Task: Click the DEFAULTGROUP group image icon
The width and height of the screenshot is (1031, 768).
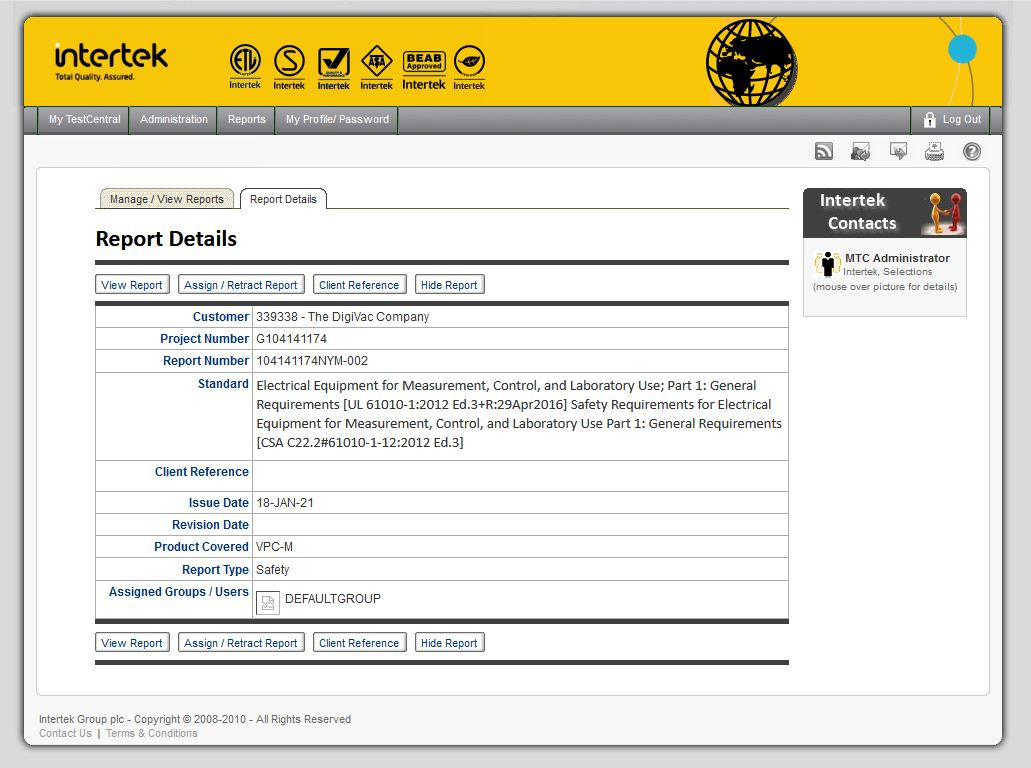Action: click(x=268, y=603)
